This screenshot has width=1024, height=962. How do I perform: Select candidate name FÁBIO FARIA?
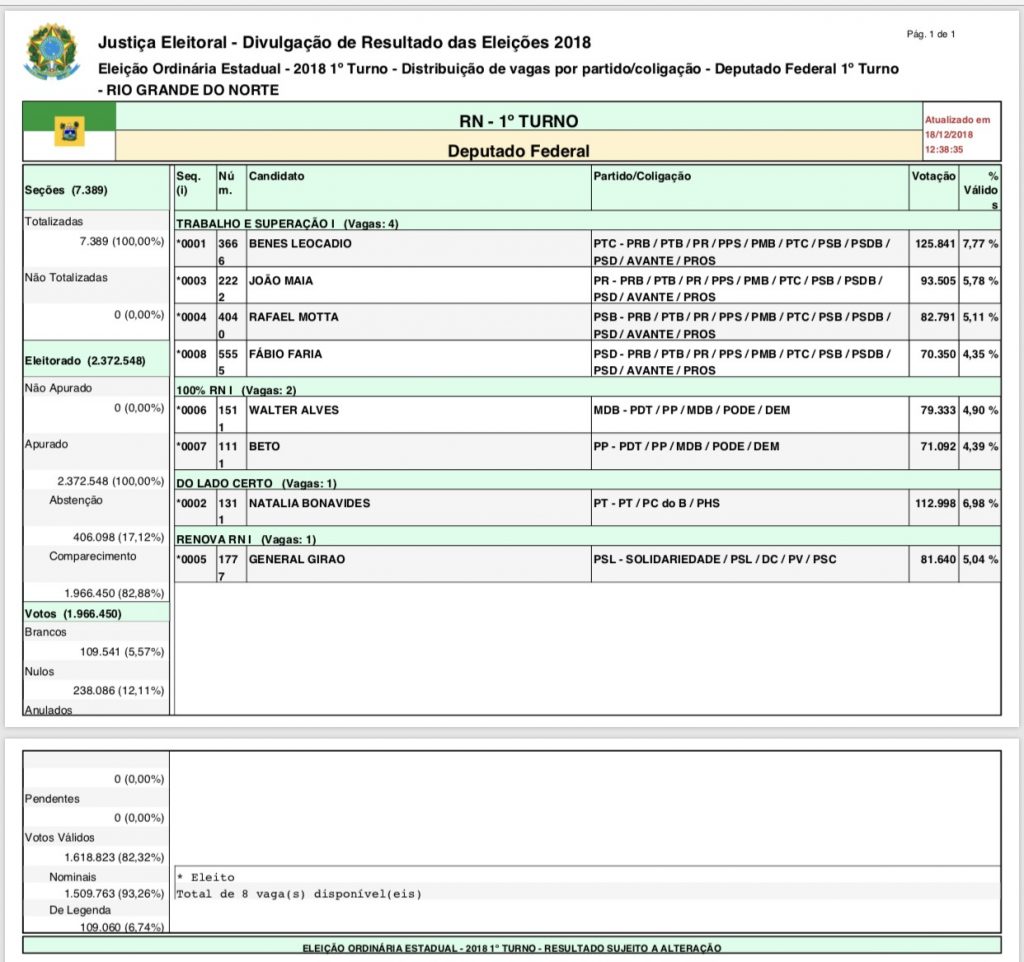(x=285, y=354)
